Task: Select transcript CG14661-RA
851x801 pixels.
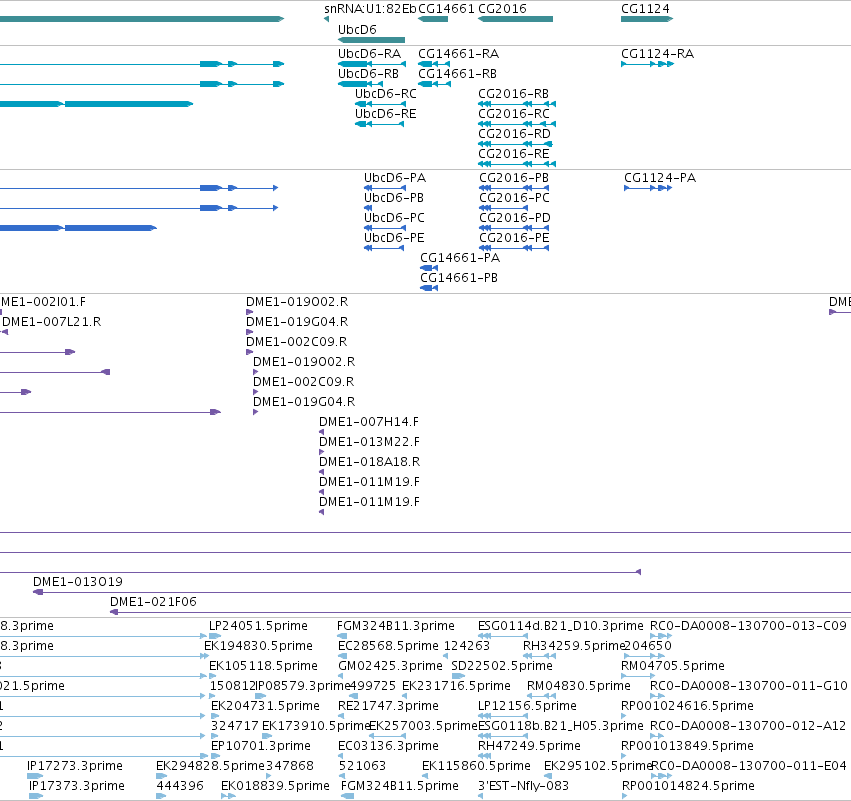Action: [434, 64]
